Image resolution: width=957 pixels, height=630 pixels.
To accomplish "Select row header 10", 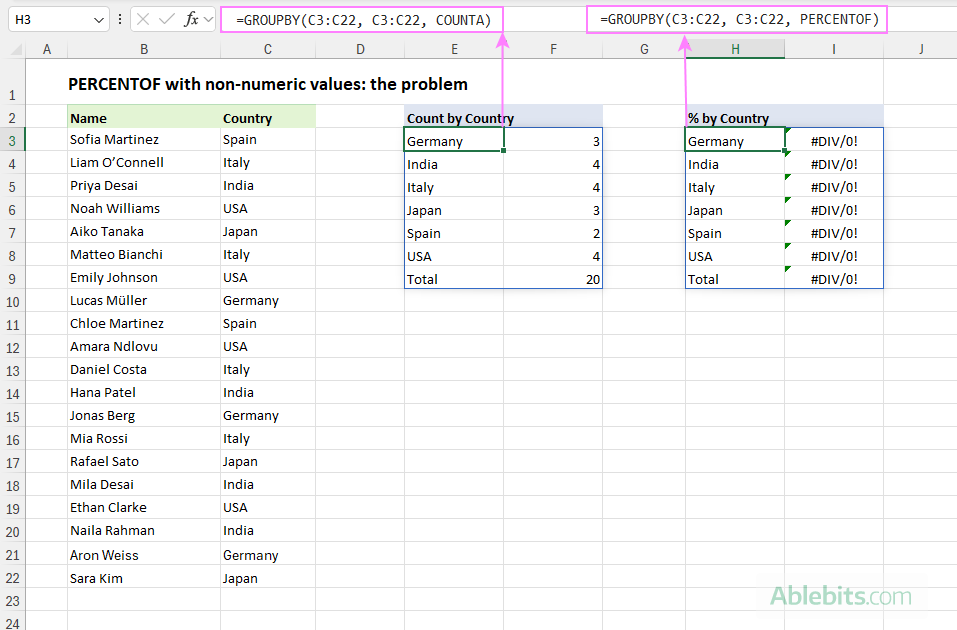I will coord(14,300).
